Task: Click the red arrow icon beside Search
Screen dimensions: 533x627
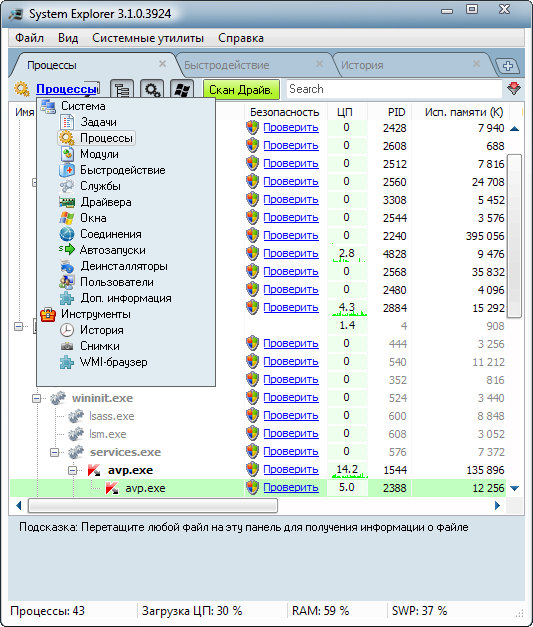Action: [x=514, y=88]
